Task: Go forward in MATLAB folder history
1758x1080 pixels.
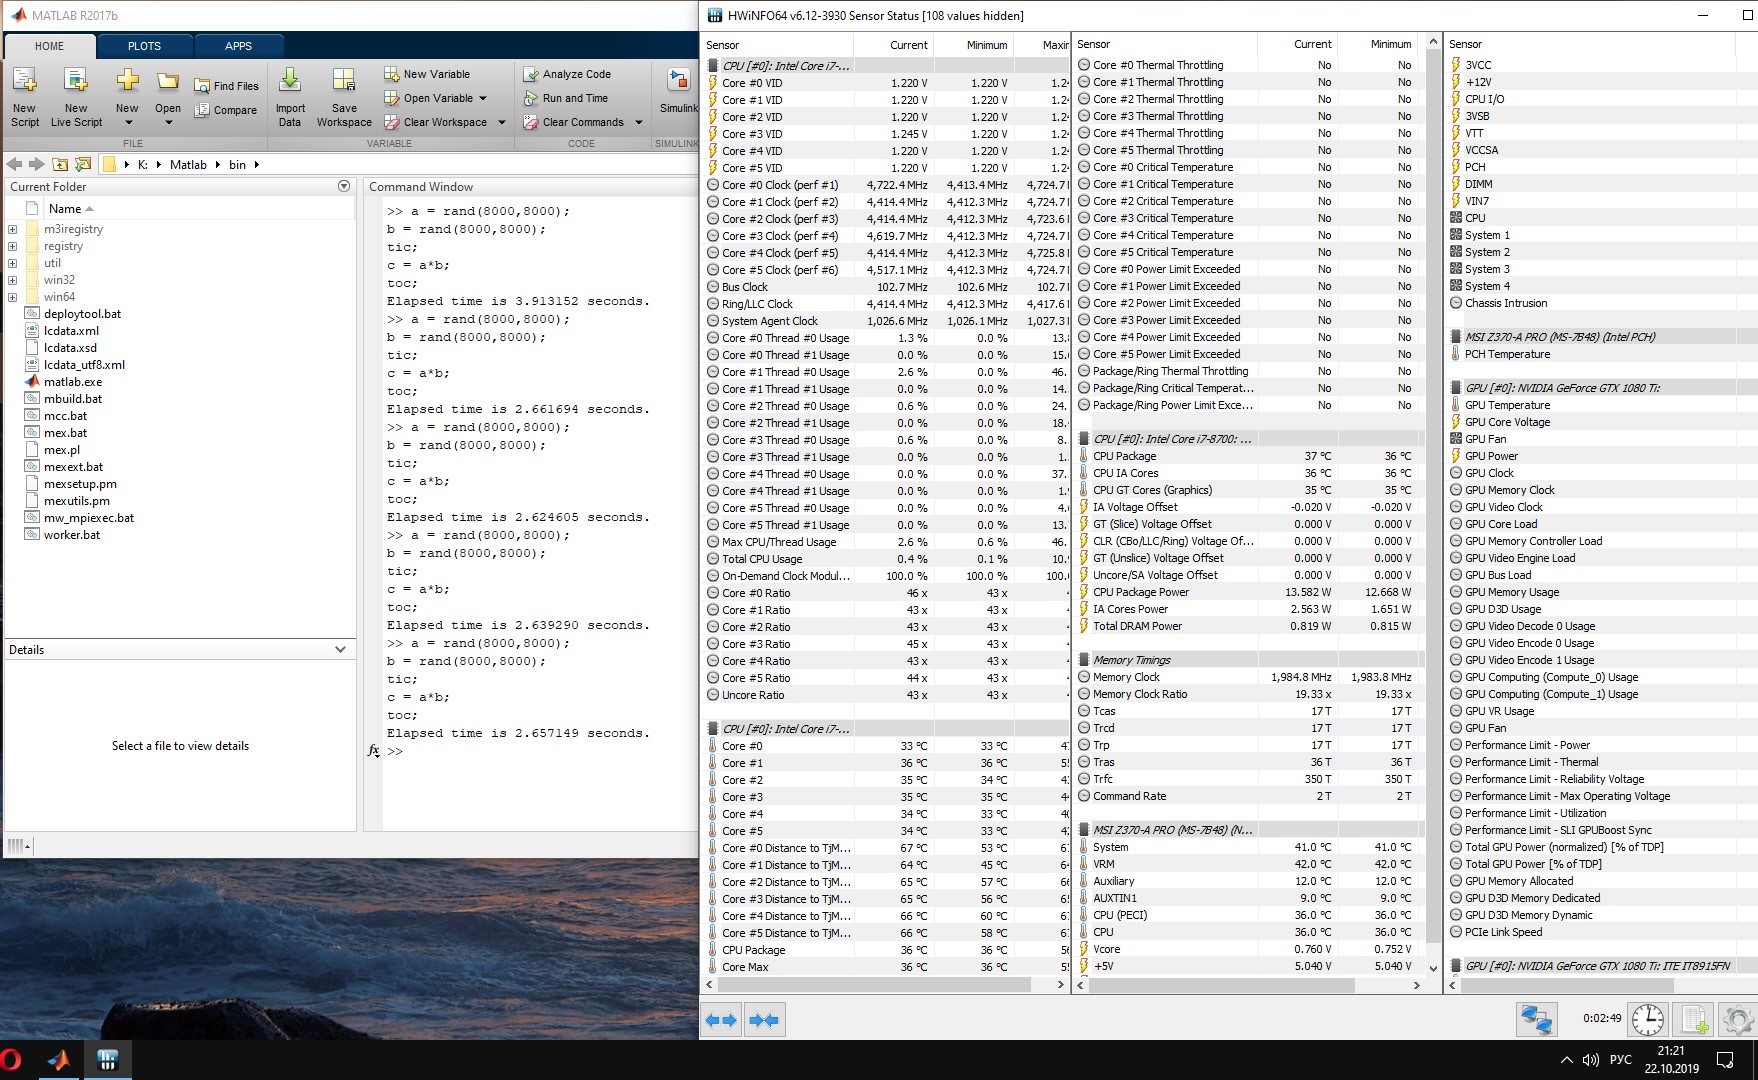Action: tap(37, 164)
